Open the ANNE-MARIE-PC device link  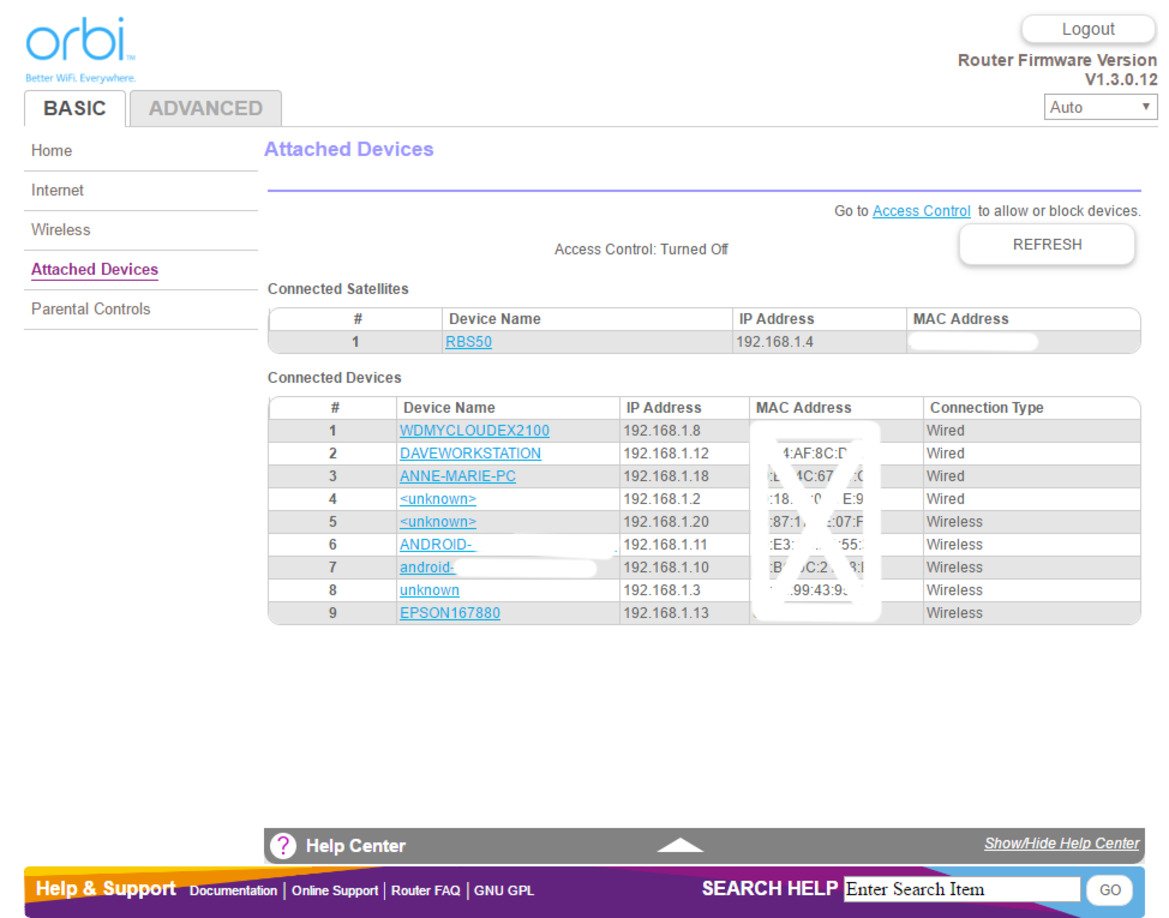457,476
